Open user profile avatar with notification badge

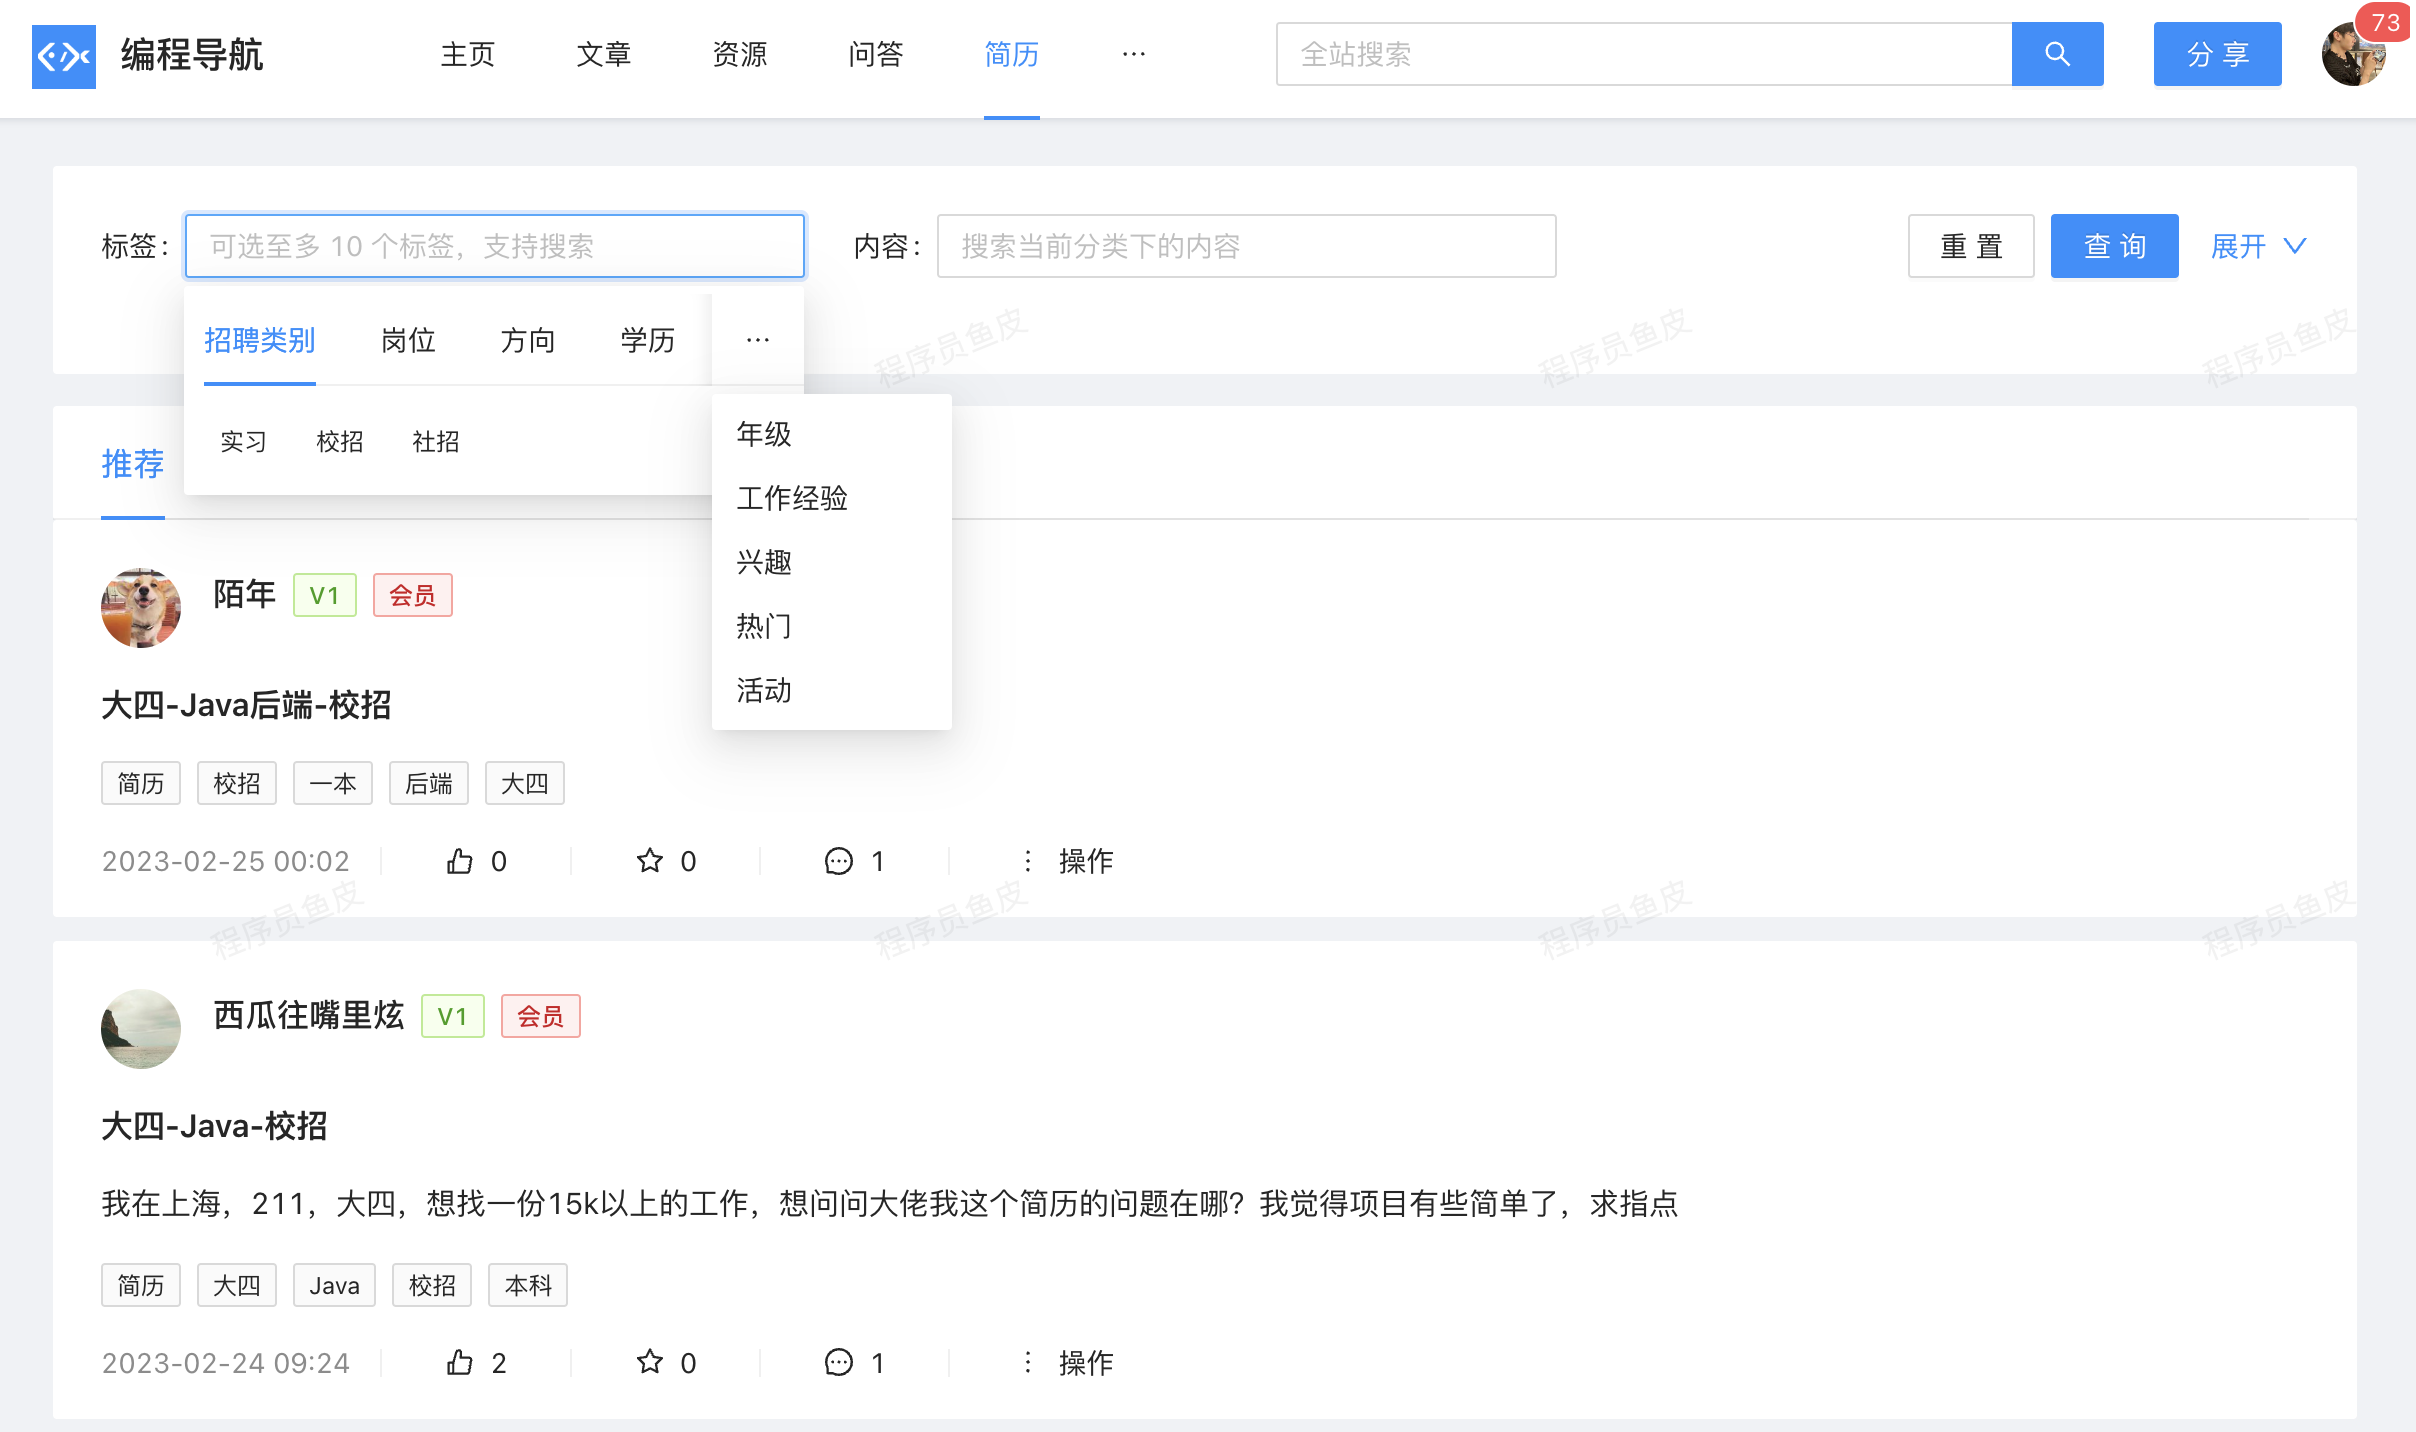(x=2354, y=56)
